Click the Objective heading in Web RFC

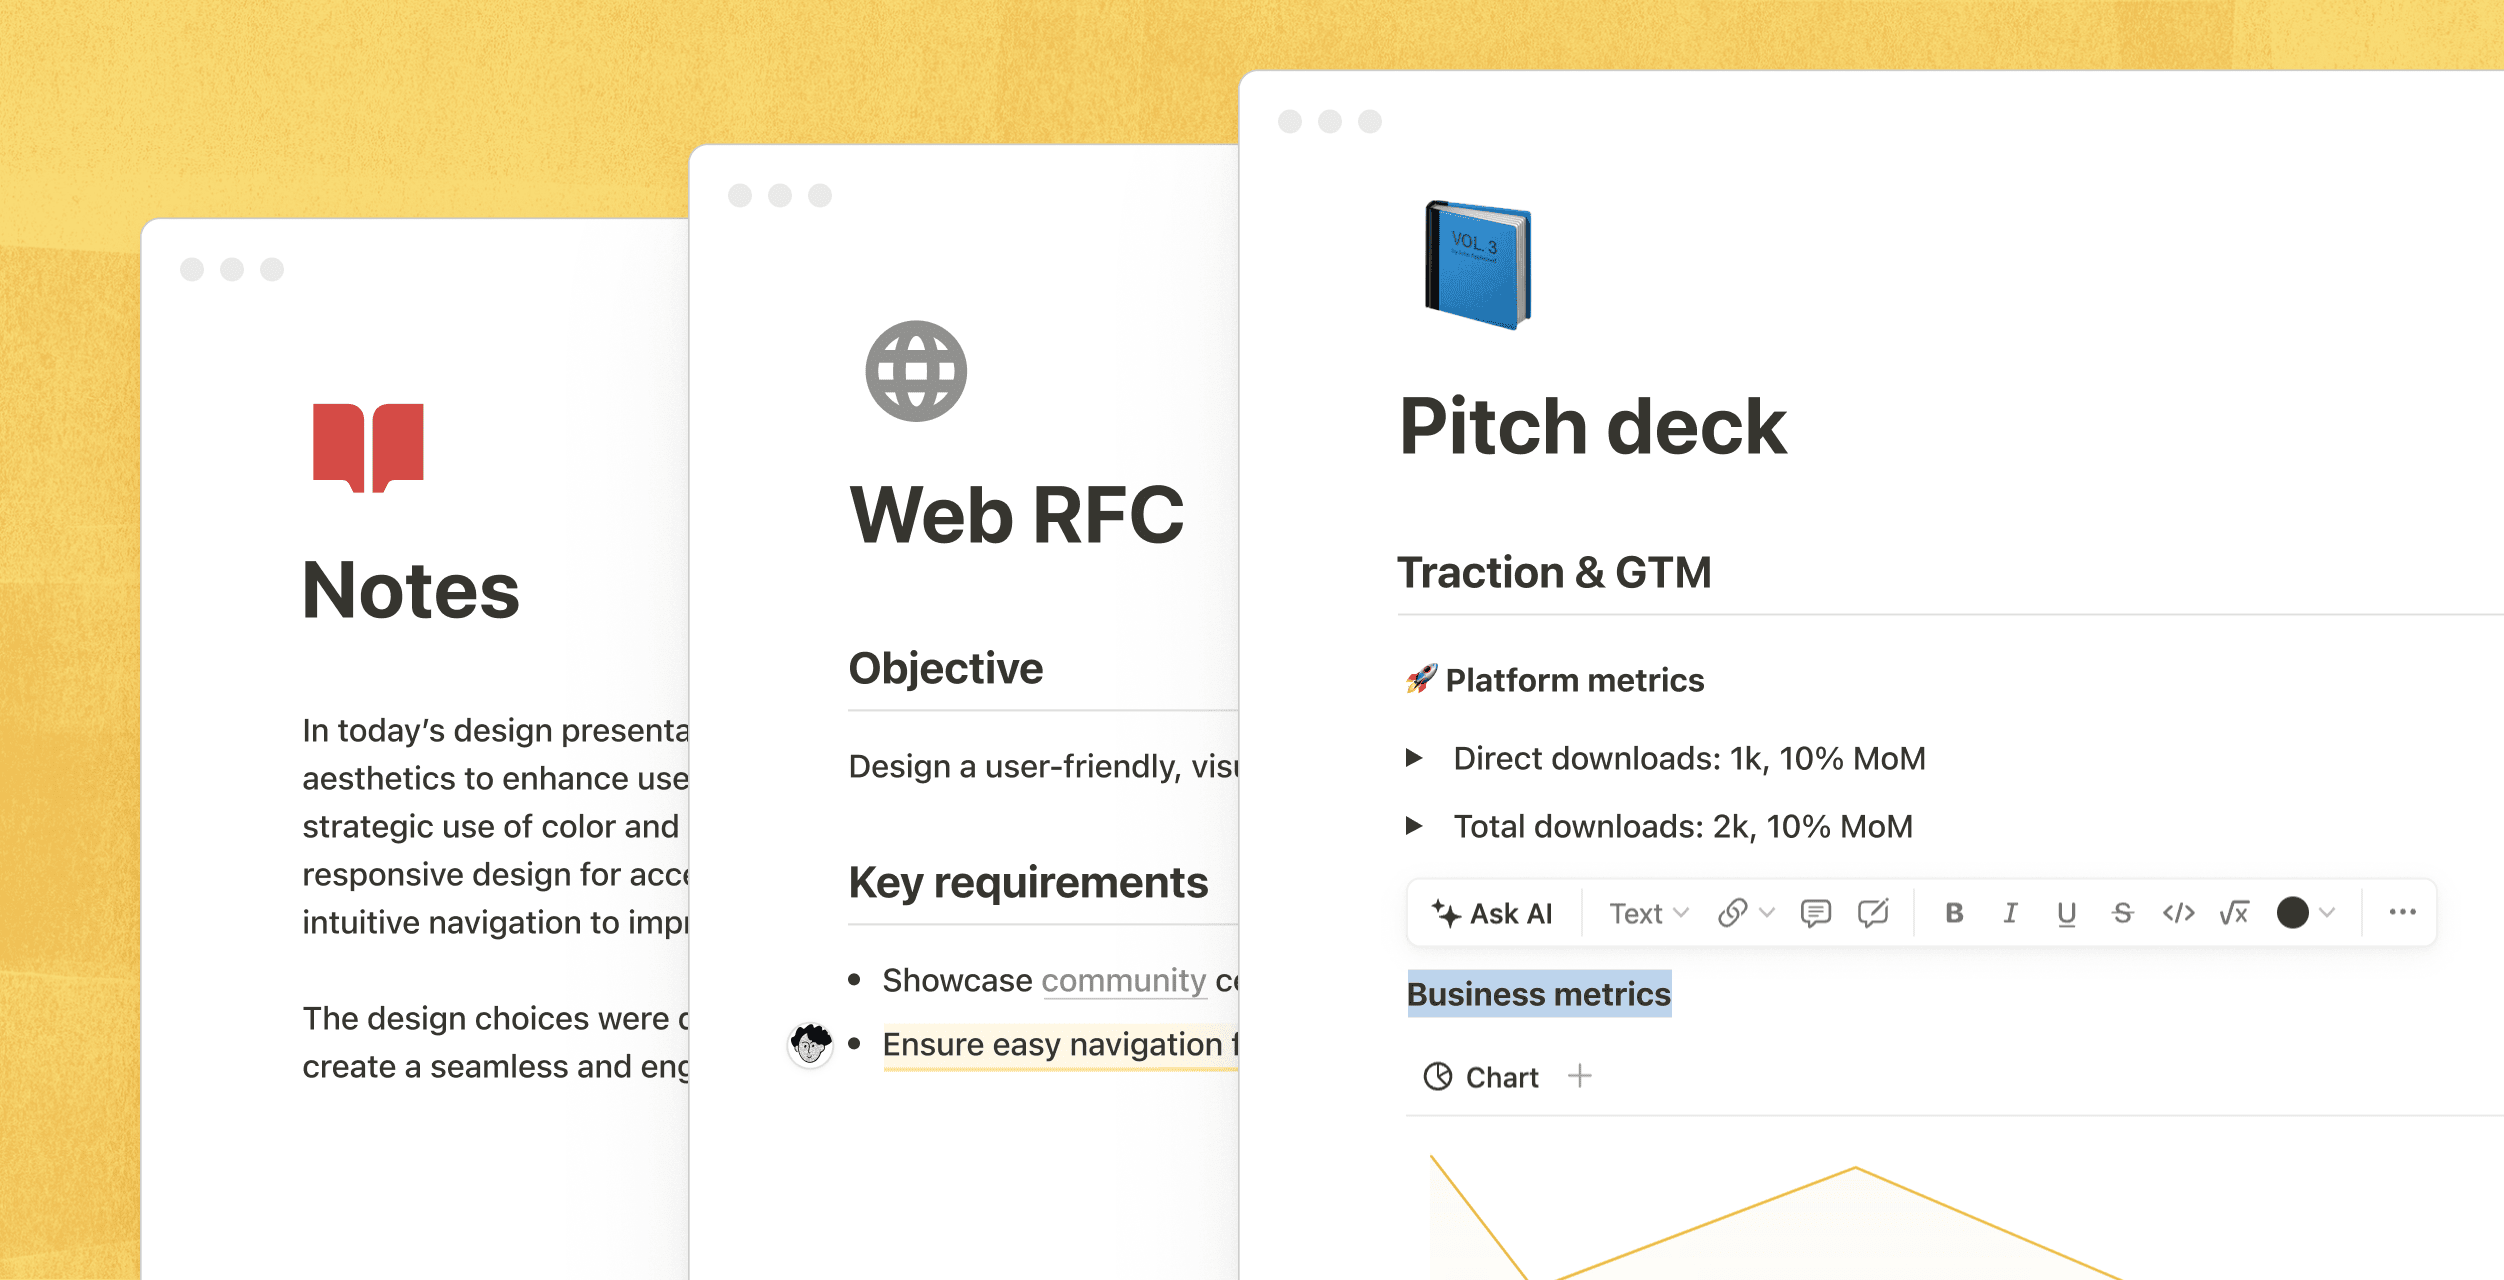click(946, 669)
